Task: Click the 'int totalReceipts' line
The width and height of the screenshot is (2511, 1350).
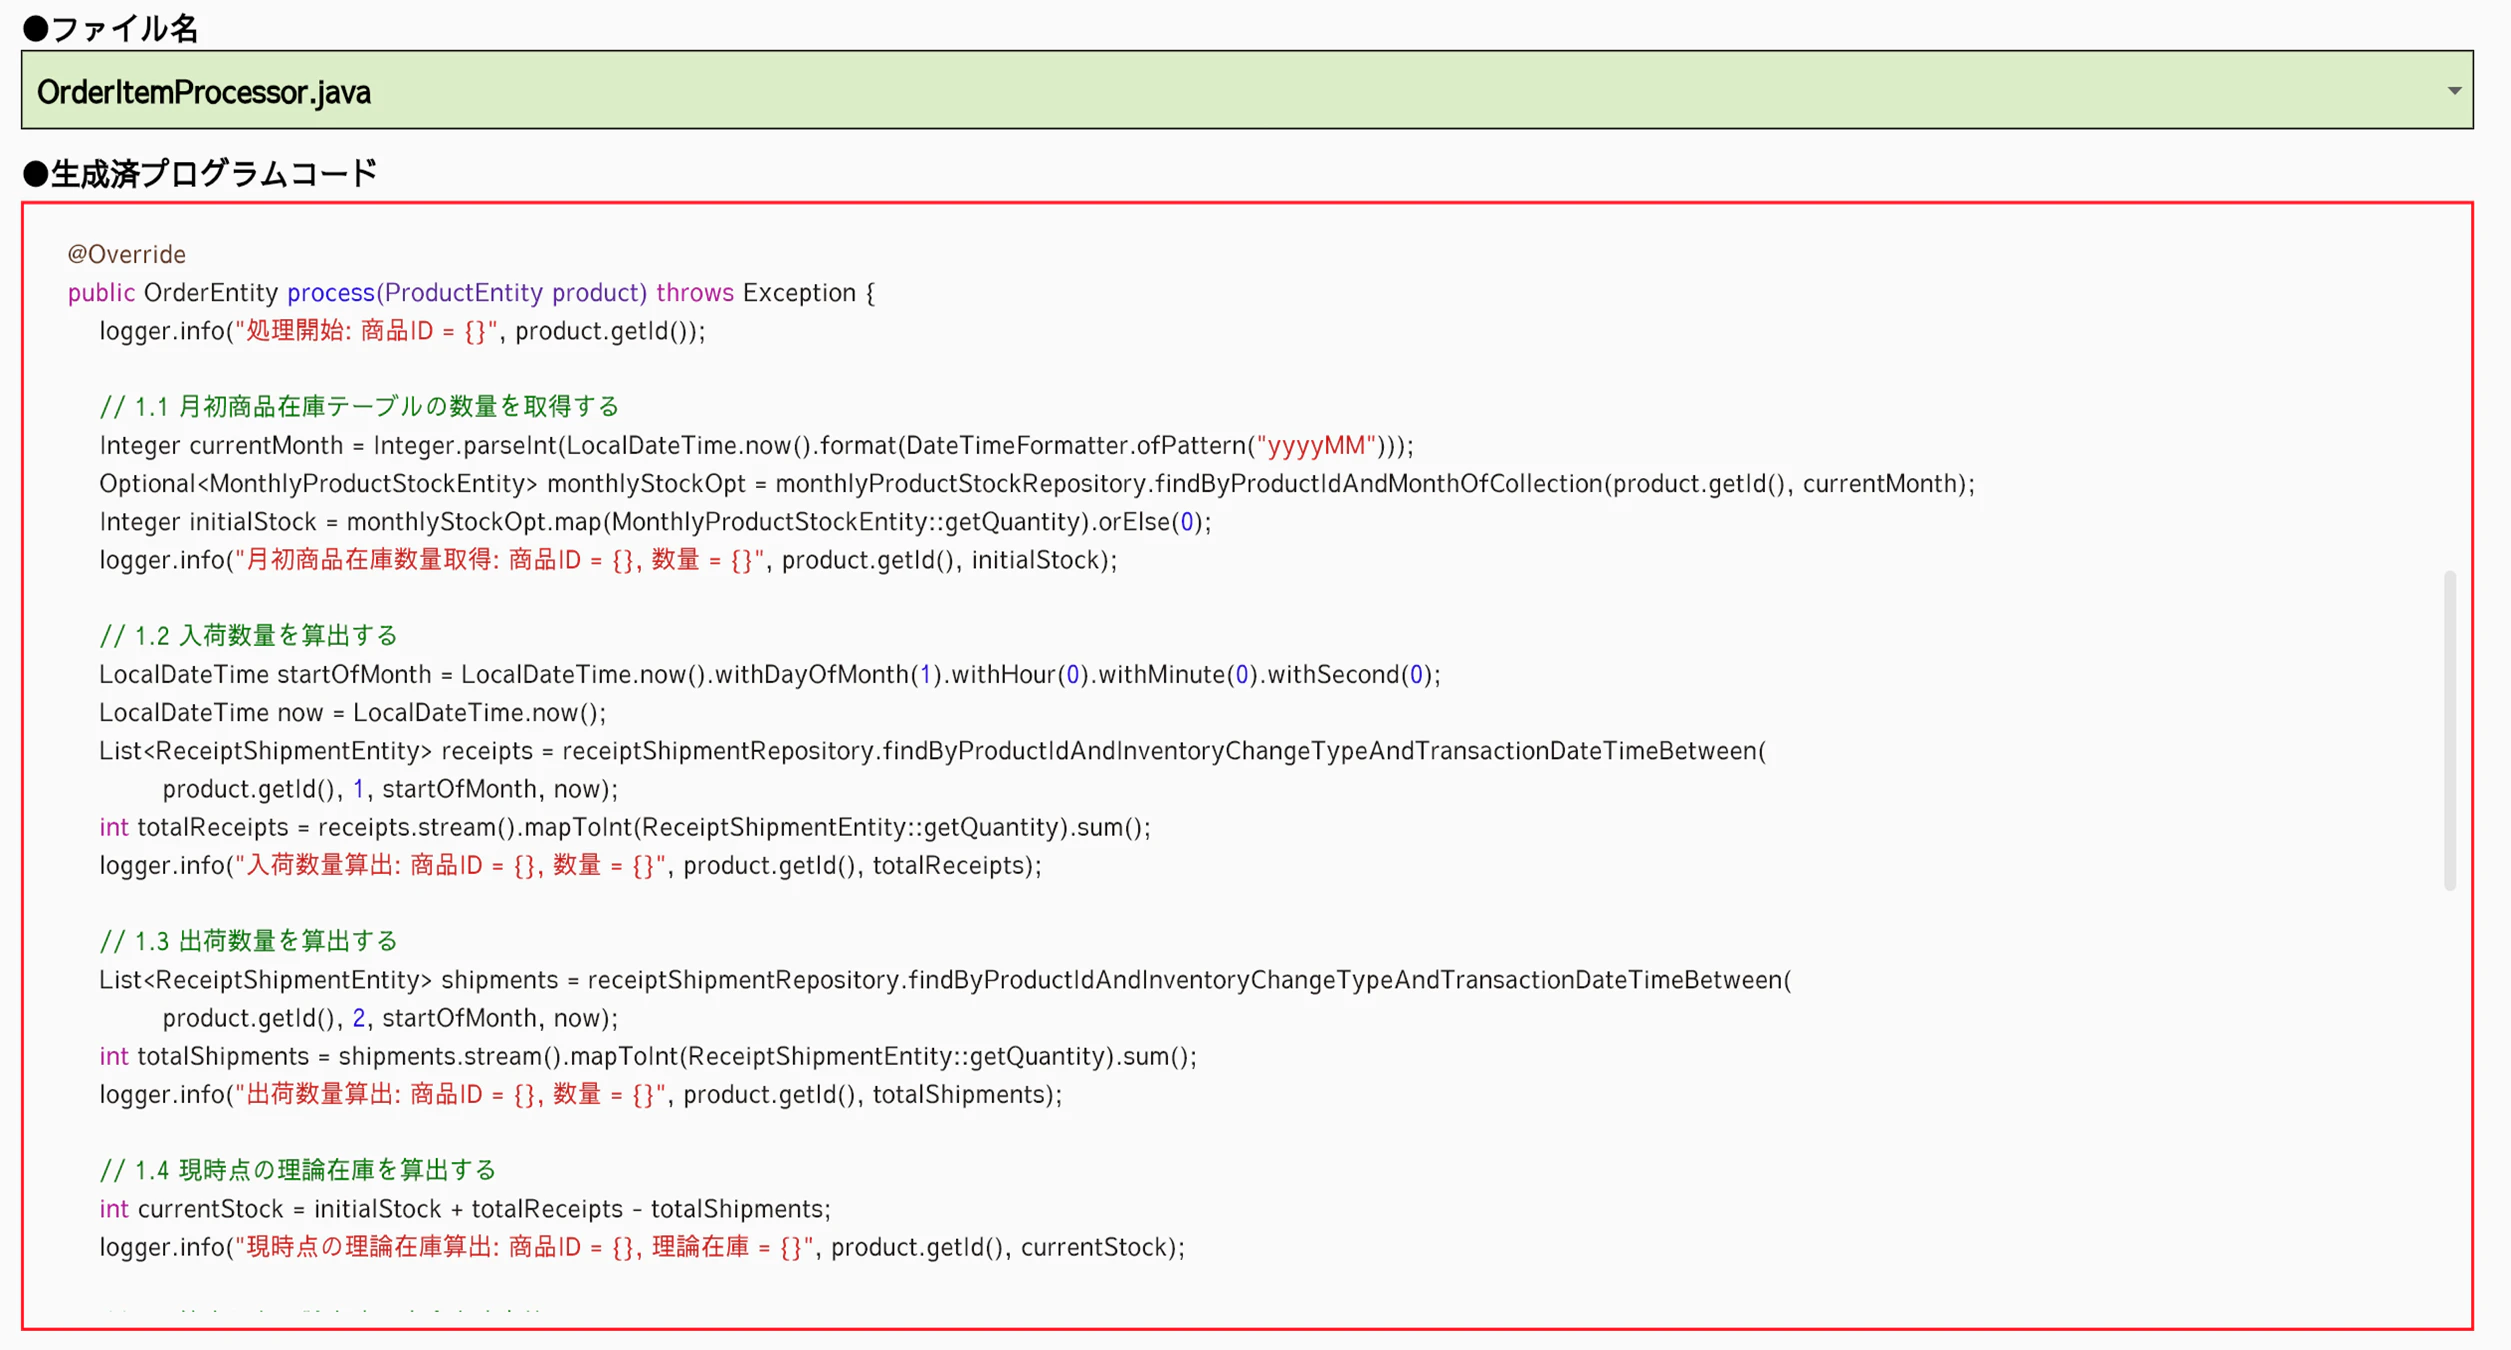Action: (625, 827)
